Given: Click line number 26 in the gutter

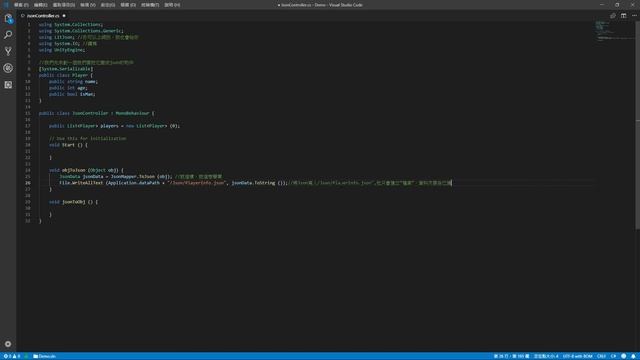Looking at the screenshot, I should click(27, 183).
